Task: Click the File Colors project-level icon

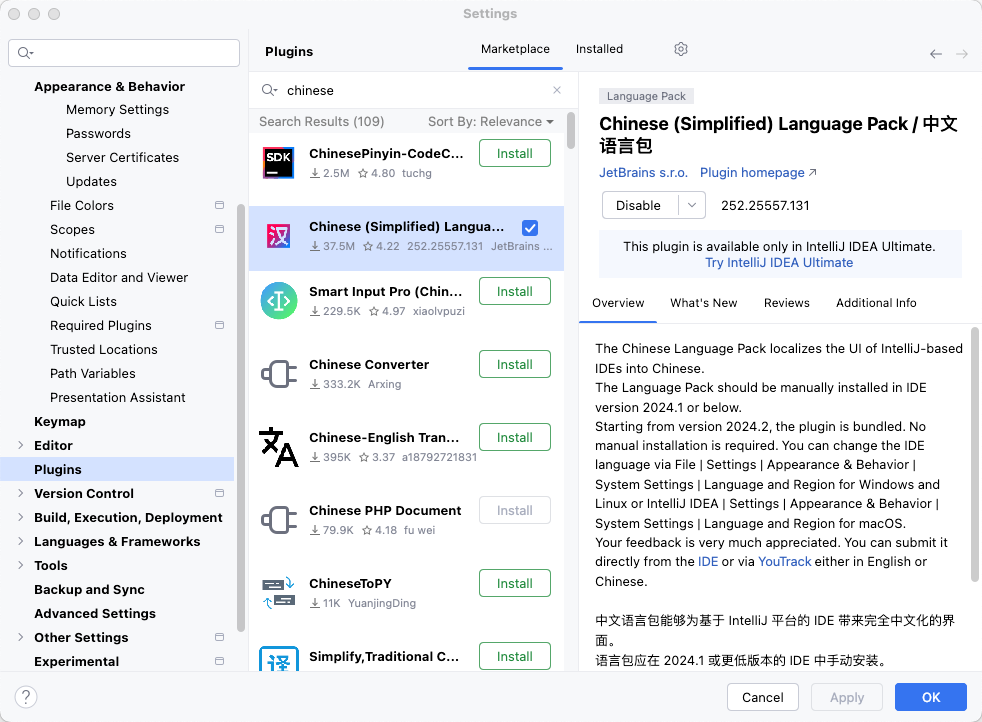Action: coord(219,205)
